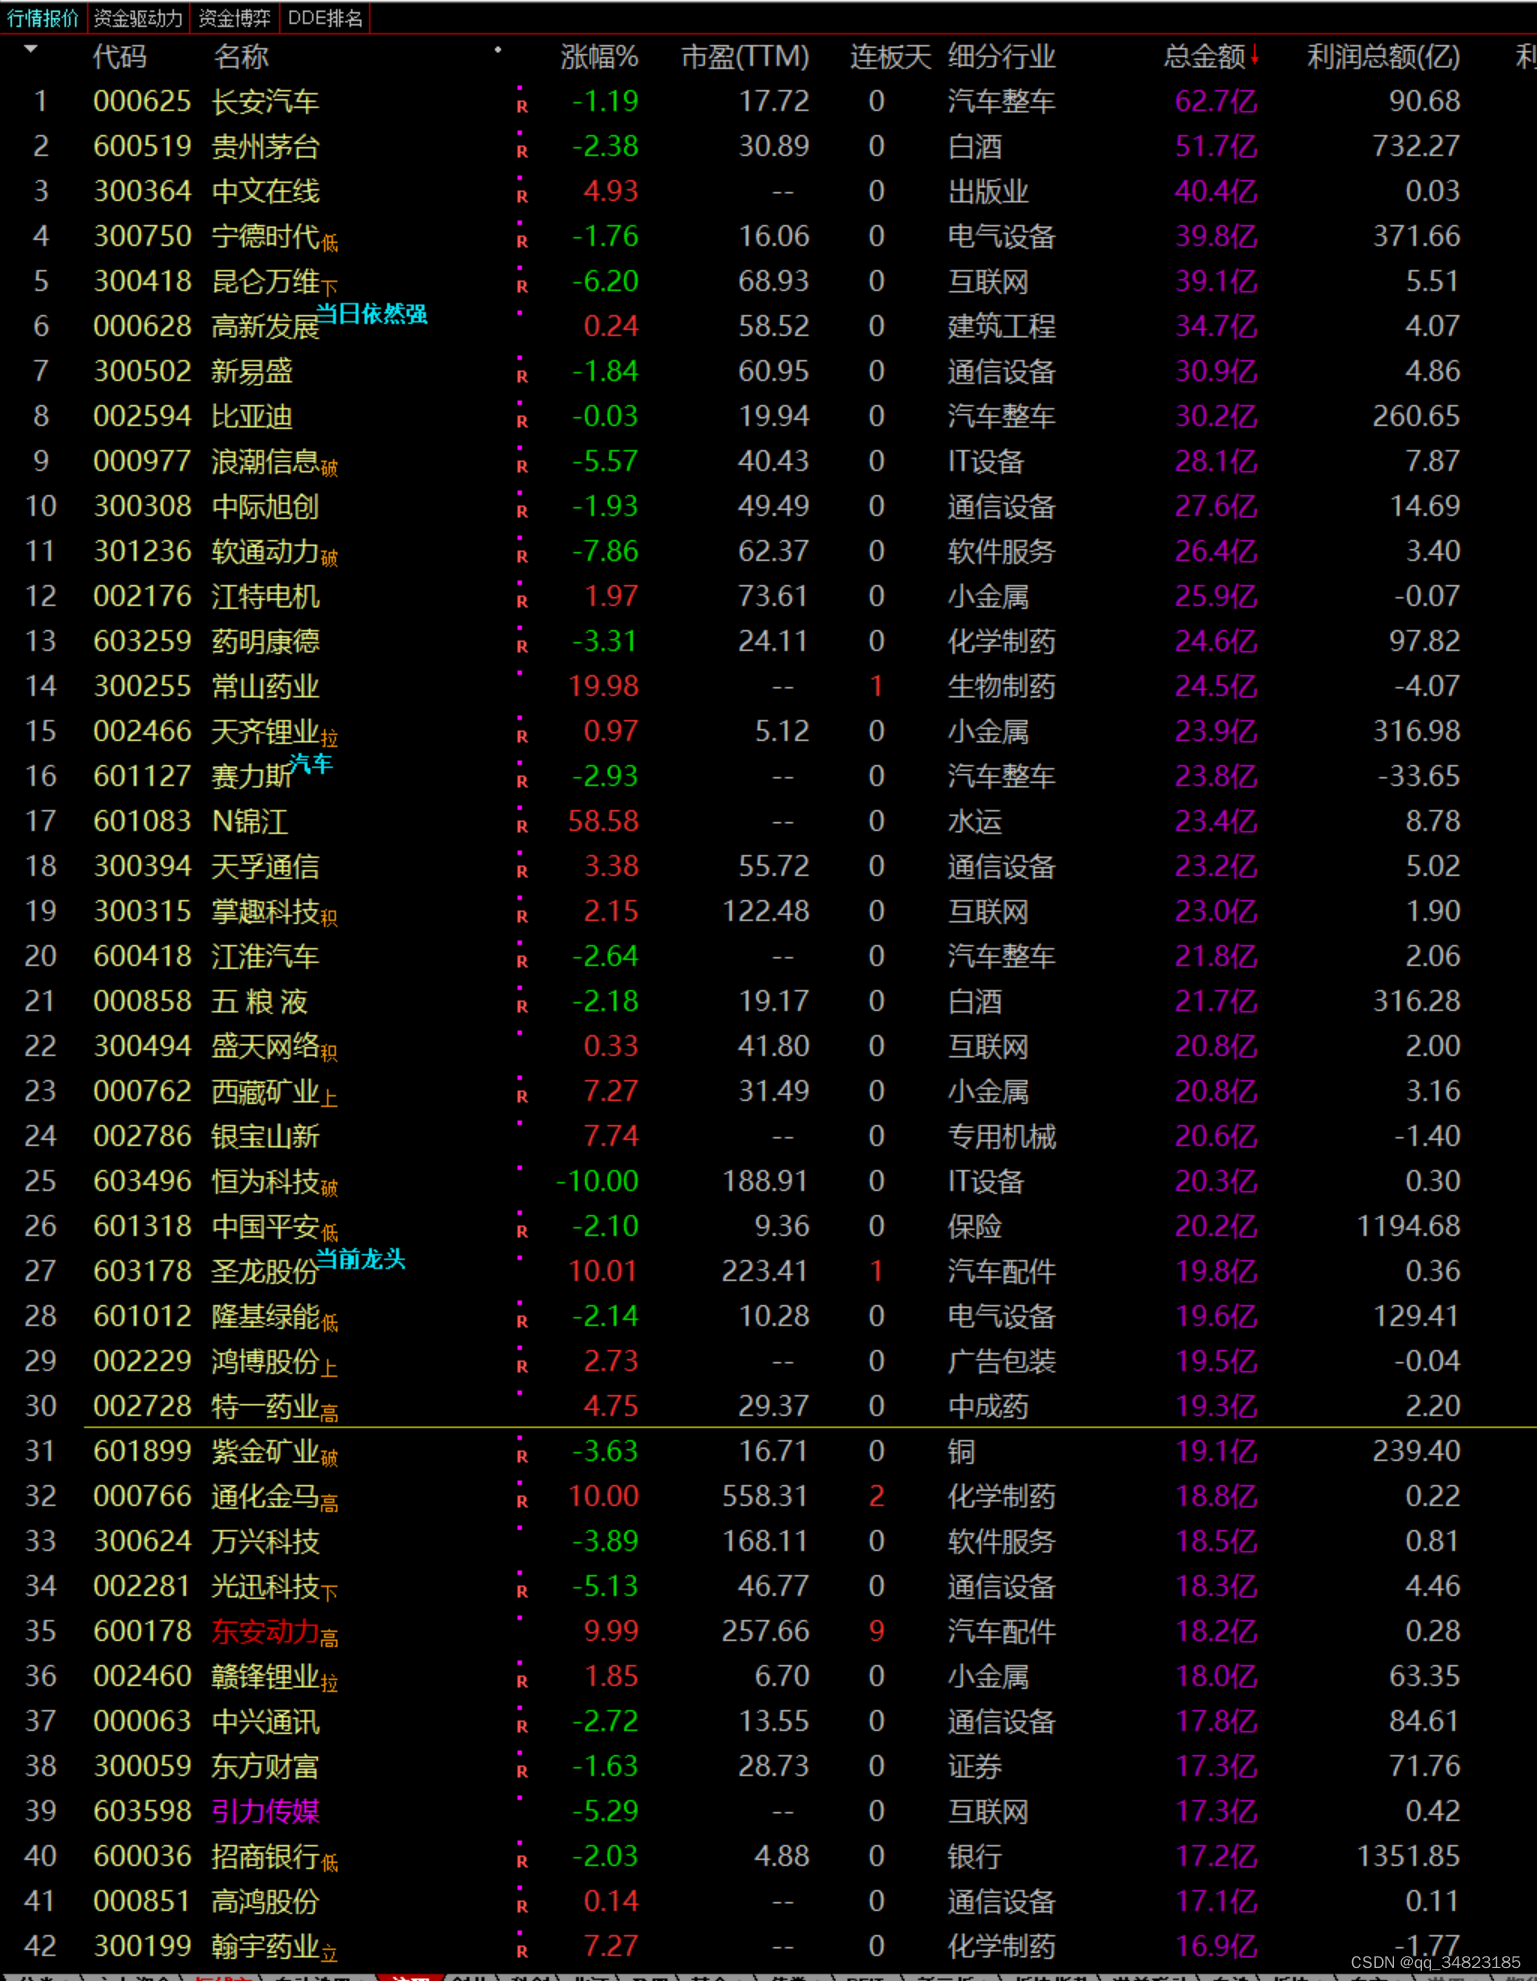
Task: Click 涨幅 value 58.58 for N锦江
Action: (x=603, y=821)
